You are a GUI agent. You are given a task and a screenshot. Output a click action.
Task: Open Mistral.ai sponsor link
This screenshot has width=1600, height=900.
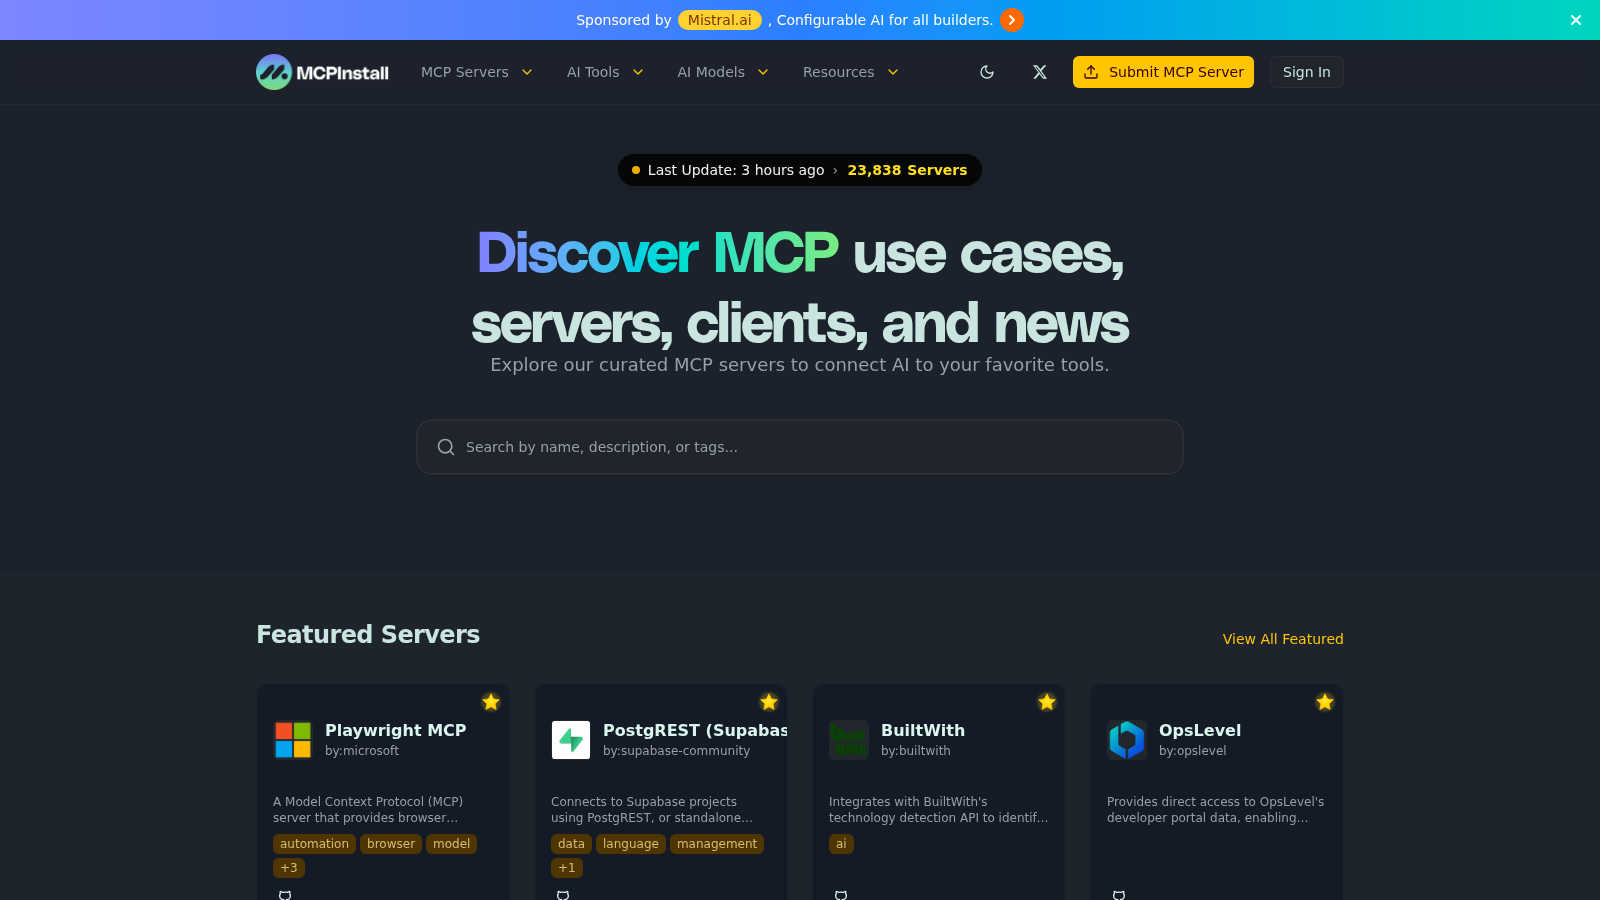tap(719, 20)
